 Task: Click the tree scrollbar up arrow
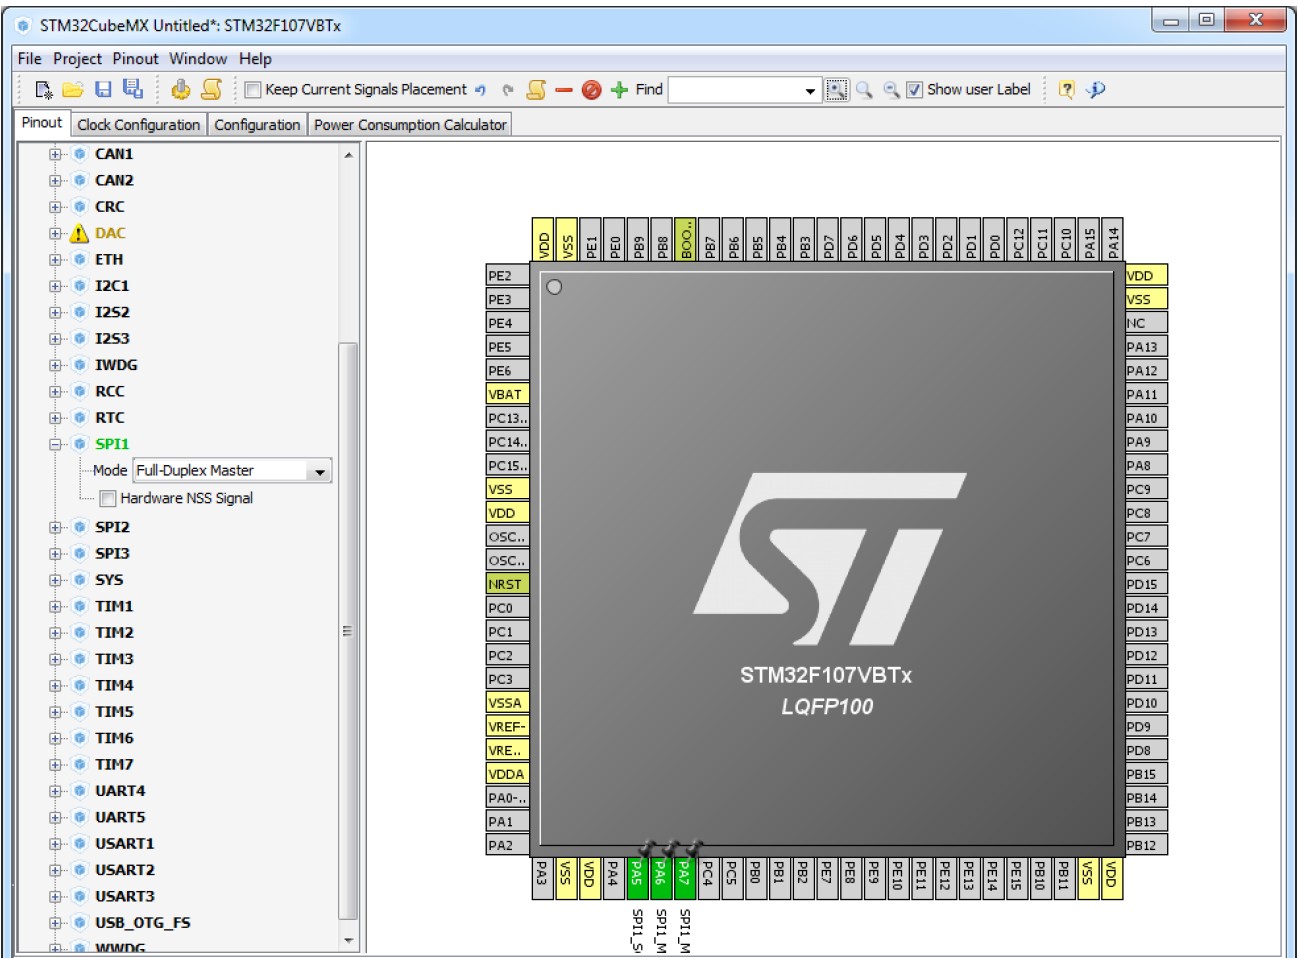pyautogui.click(x=348, y=155)
